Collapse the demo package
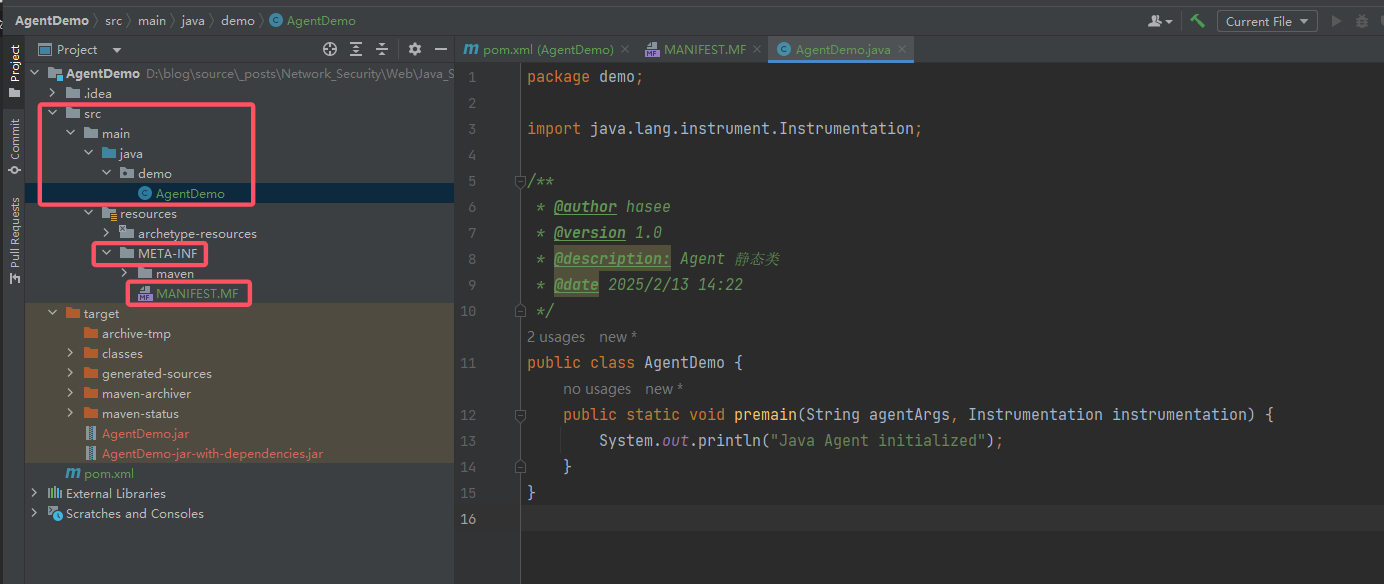 click(107, 173)
